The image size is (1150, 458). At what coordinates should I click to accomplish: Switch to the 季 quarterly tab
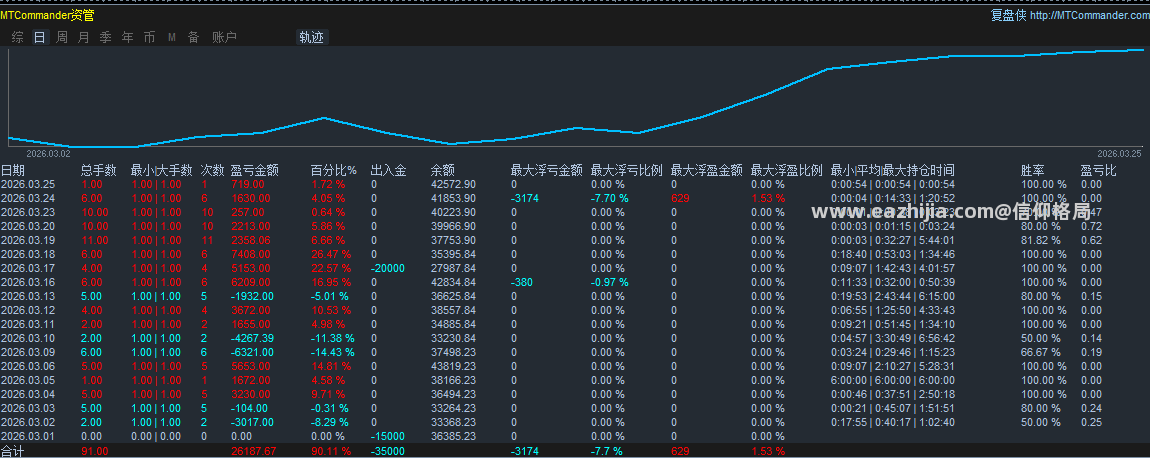point(106,37)
